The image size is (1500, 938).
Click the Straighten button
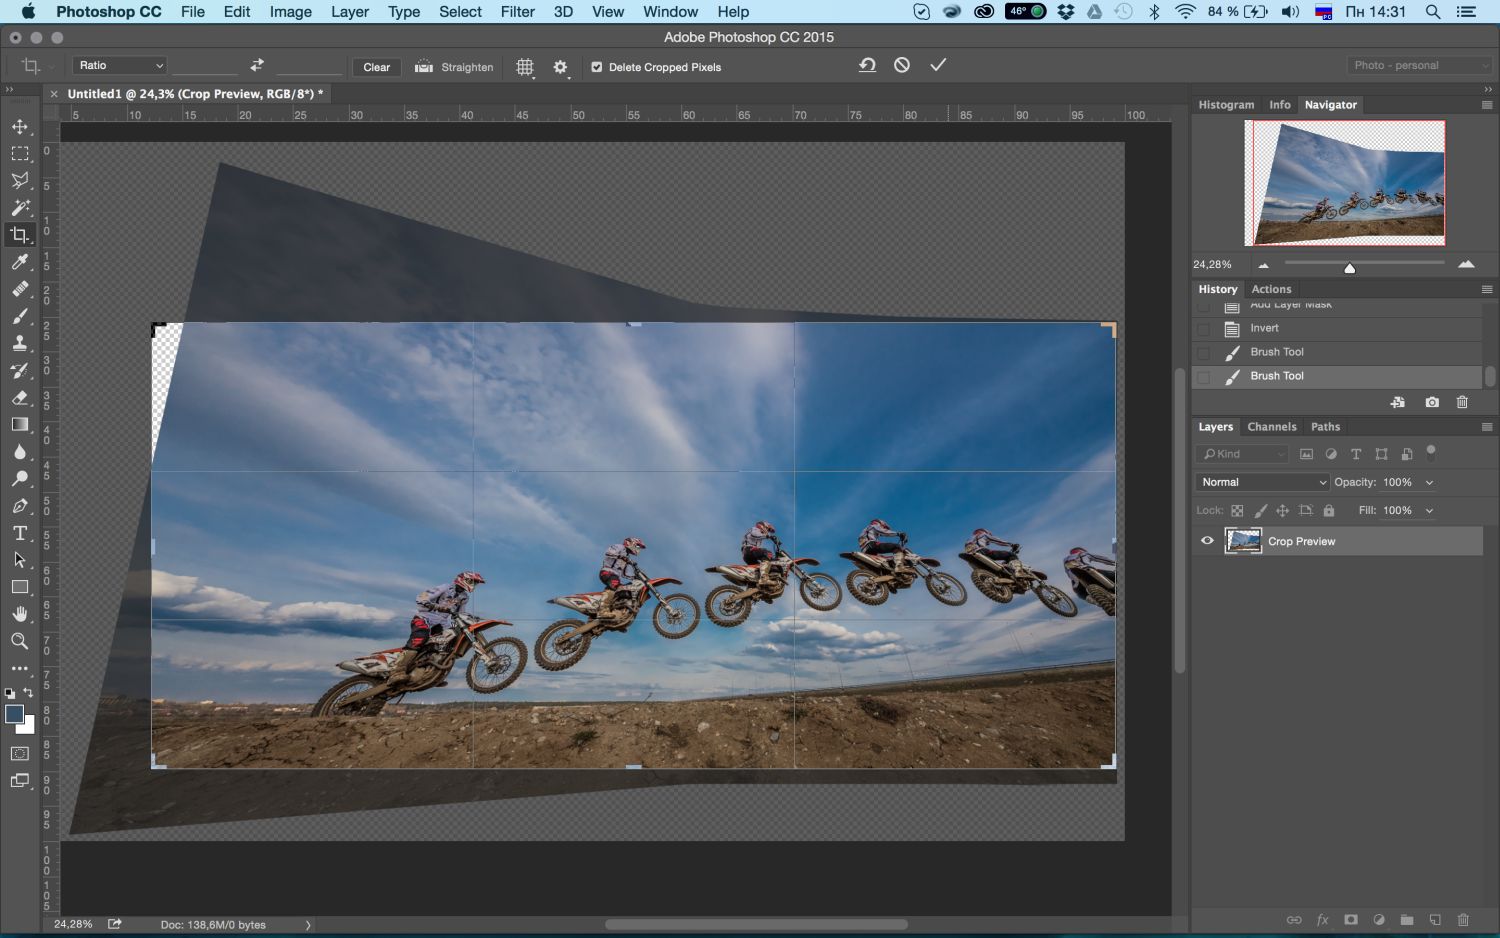(455, 67)
